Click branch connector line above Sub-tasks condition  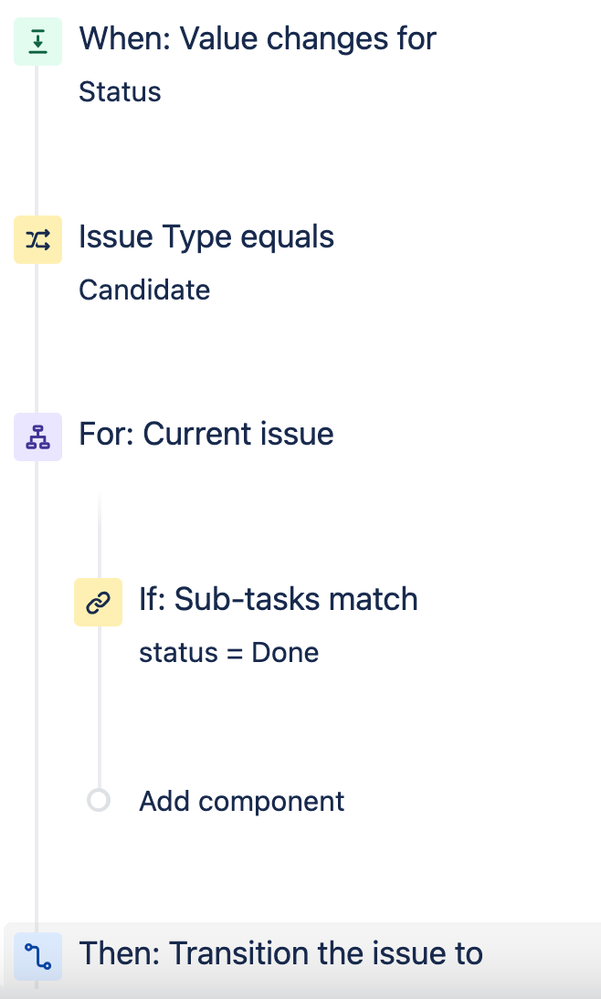point(98,530)
